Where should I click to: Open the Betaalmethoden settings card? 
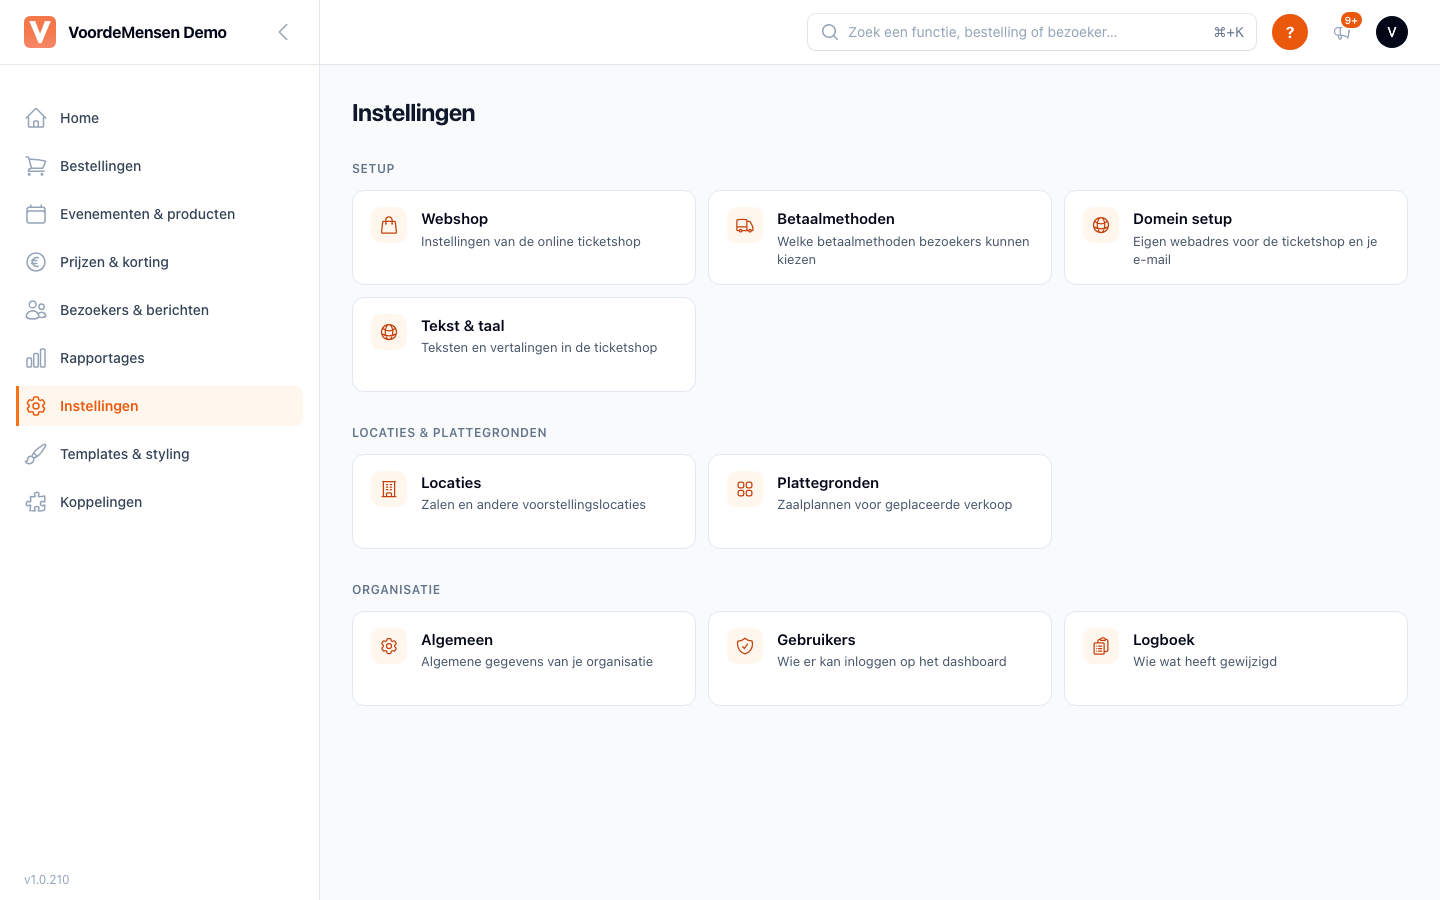pyautogui.click(x=880, y=238)
